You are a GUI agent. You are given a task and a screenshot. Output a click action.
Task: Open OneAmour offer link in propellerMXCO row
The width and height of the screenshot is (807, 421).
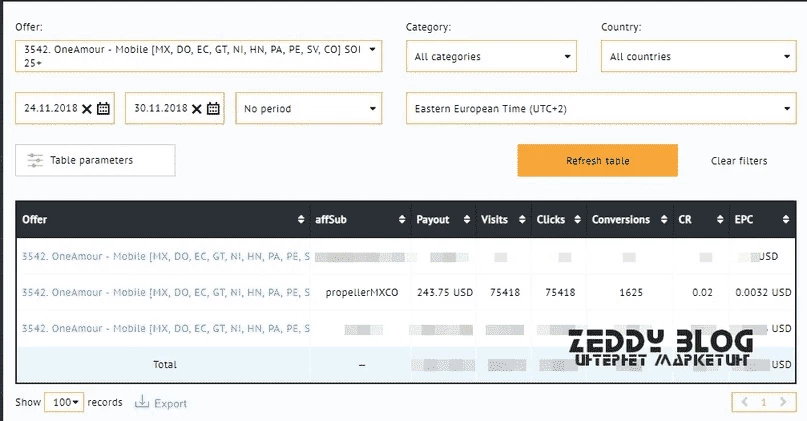coord(166,292)
